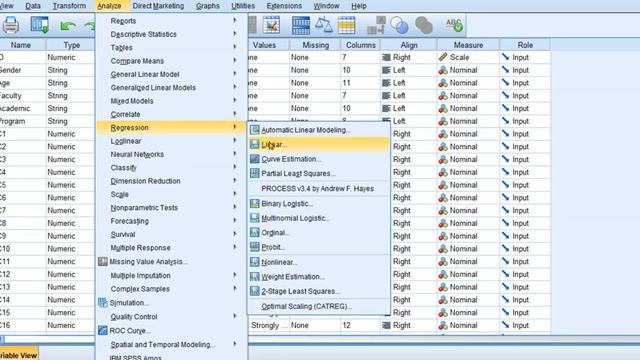Open the Graphs menu
The height and width of the screenshot is (360, 640).
208,6
